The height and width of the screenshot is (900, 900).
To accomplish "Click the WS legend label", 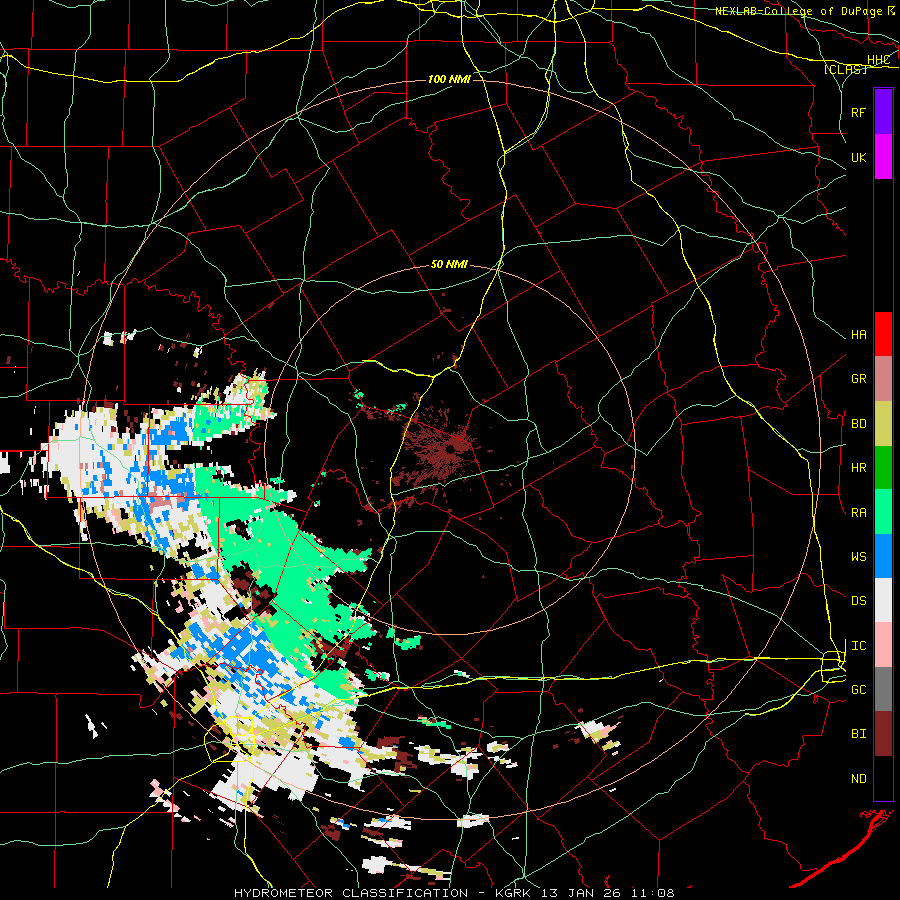I will 859,557.
